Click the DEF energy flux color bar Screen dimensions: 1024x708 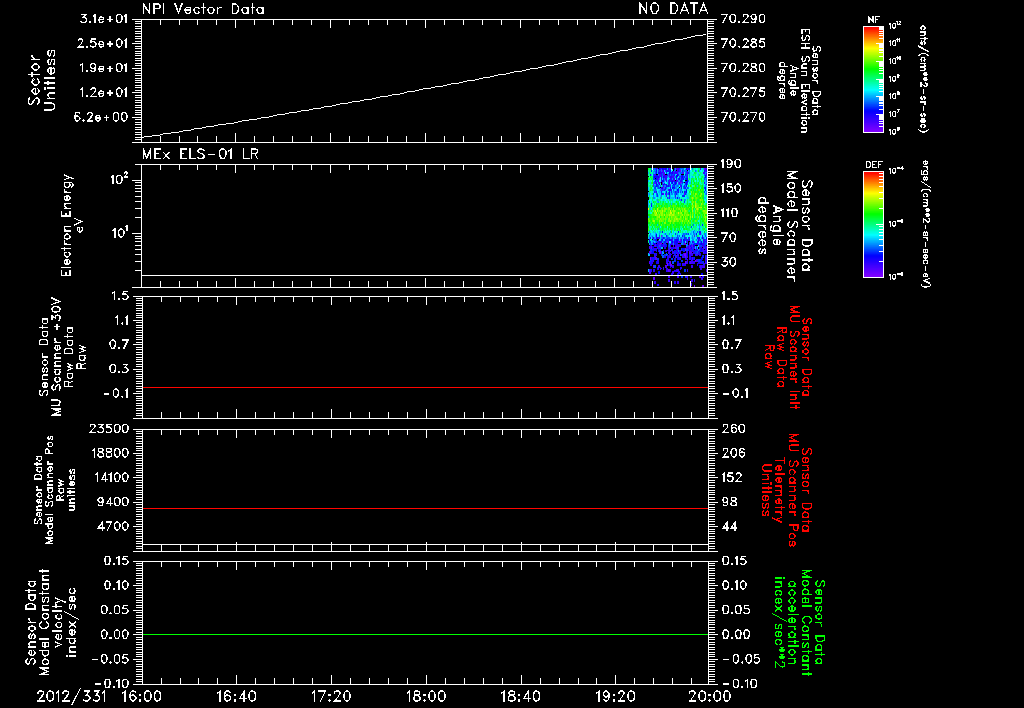point(874,224)
